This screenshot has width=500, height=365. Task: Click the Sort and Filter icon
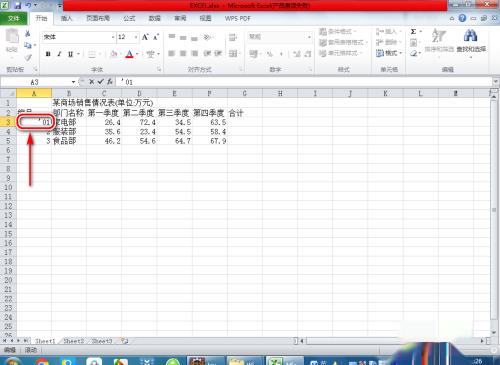click(x=439, y=35)
